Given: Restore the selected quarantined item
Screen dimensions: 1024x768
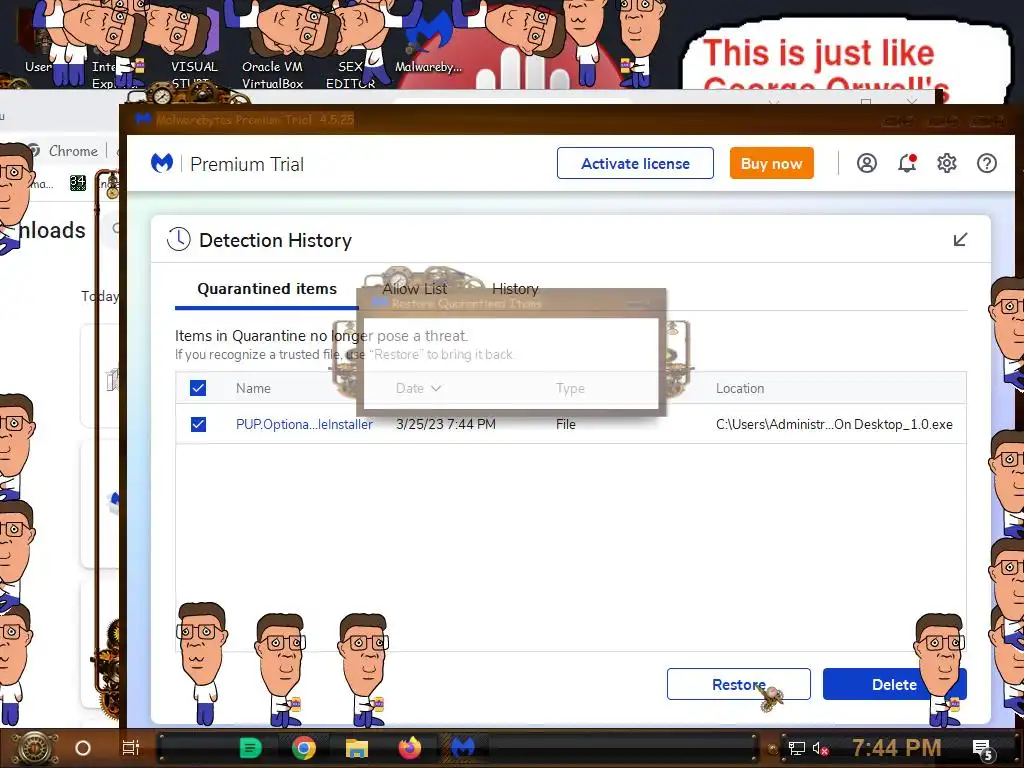Looking at the screenshot, I should [739, 684].
